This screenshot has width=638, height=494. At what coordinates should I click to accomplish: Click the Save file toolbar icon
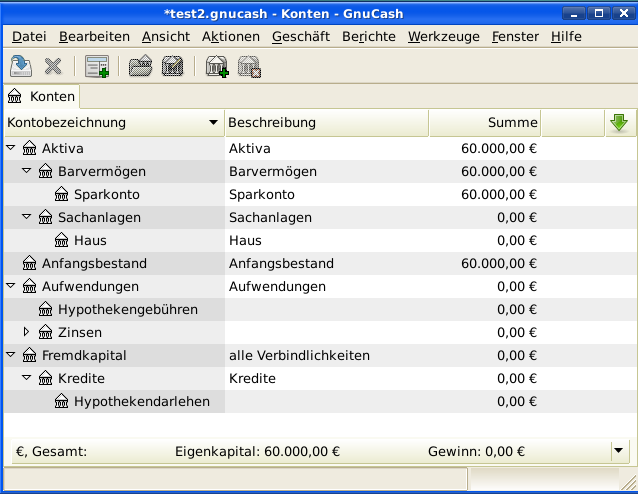click(21, 67)
